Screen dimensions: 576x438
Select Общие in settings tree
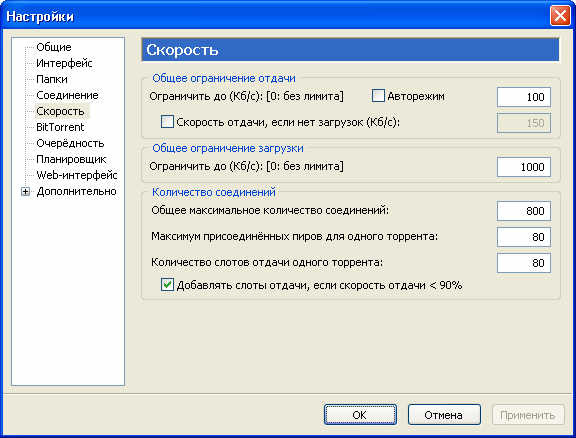tap(54, 47)
